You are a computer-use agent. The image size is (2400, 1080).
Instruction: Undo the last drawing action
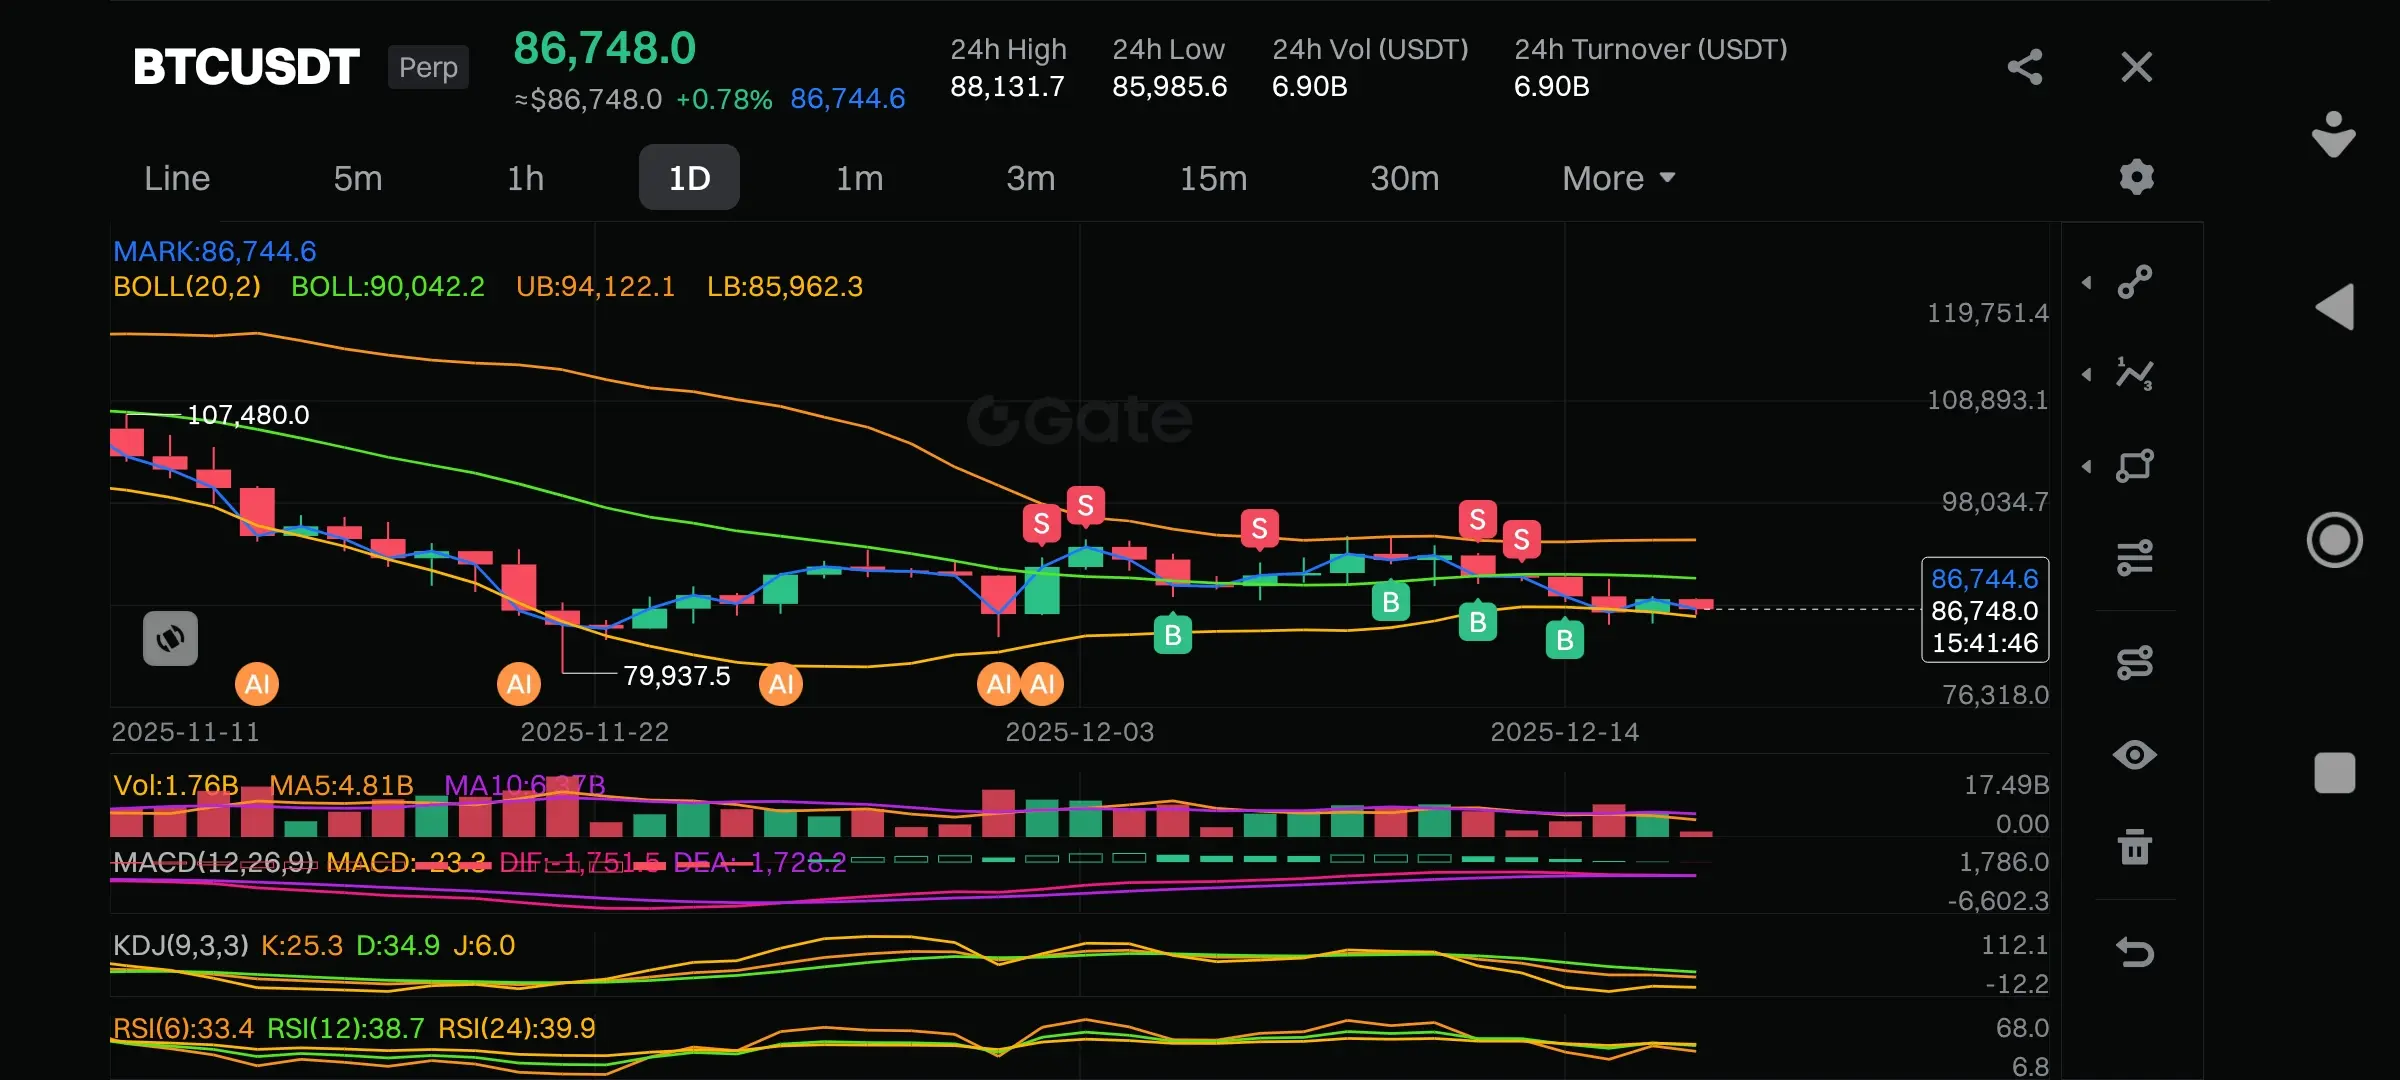pos(2135,951)
